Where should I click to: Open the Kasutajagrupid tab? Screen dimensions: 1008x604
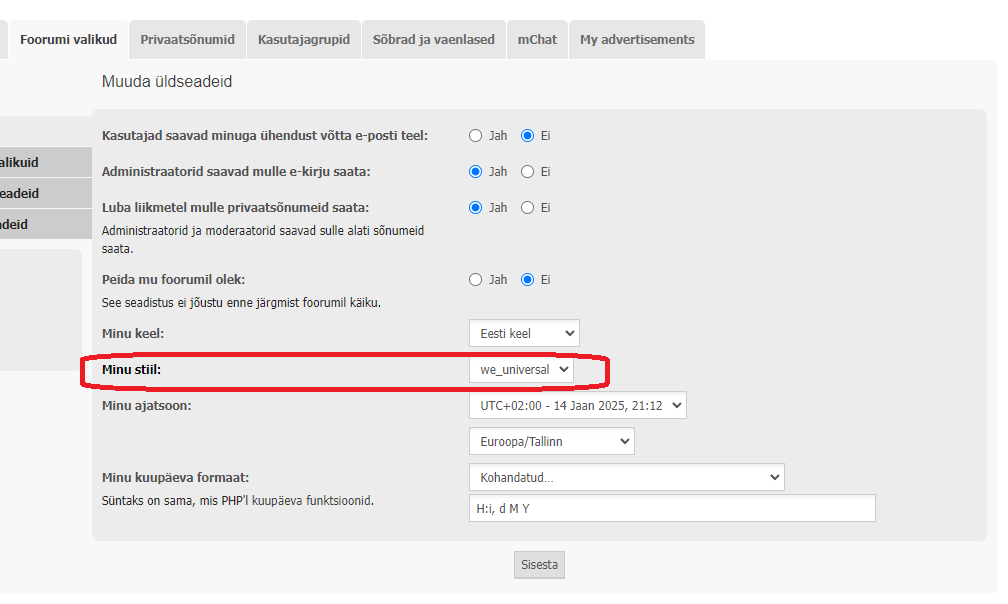303,40
